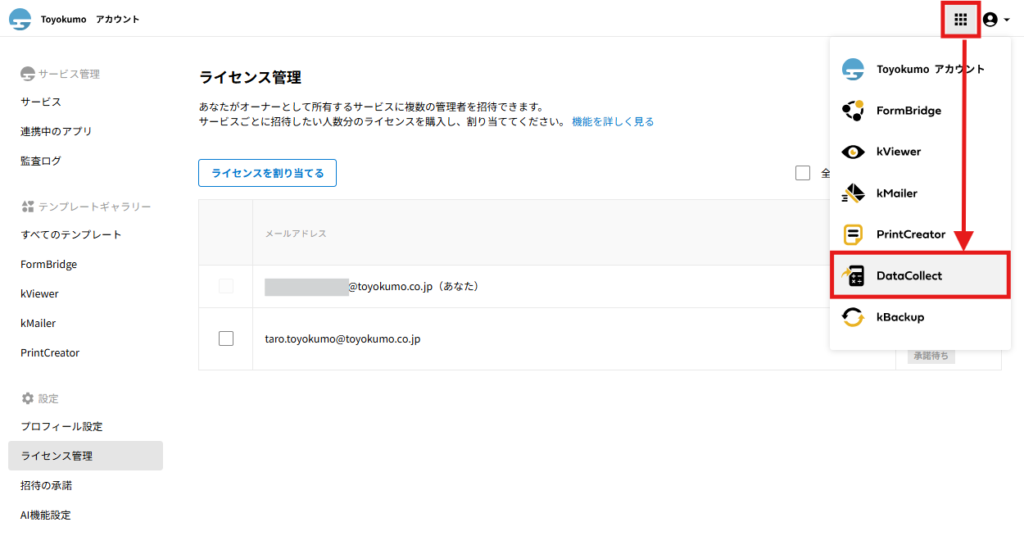Image resolution: width=1024 pixels, height=536 pixels.
Task: Open the app launcher grid icon
Action: (960, 19)
